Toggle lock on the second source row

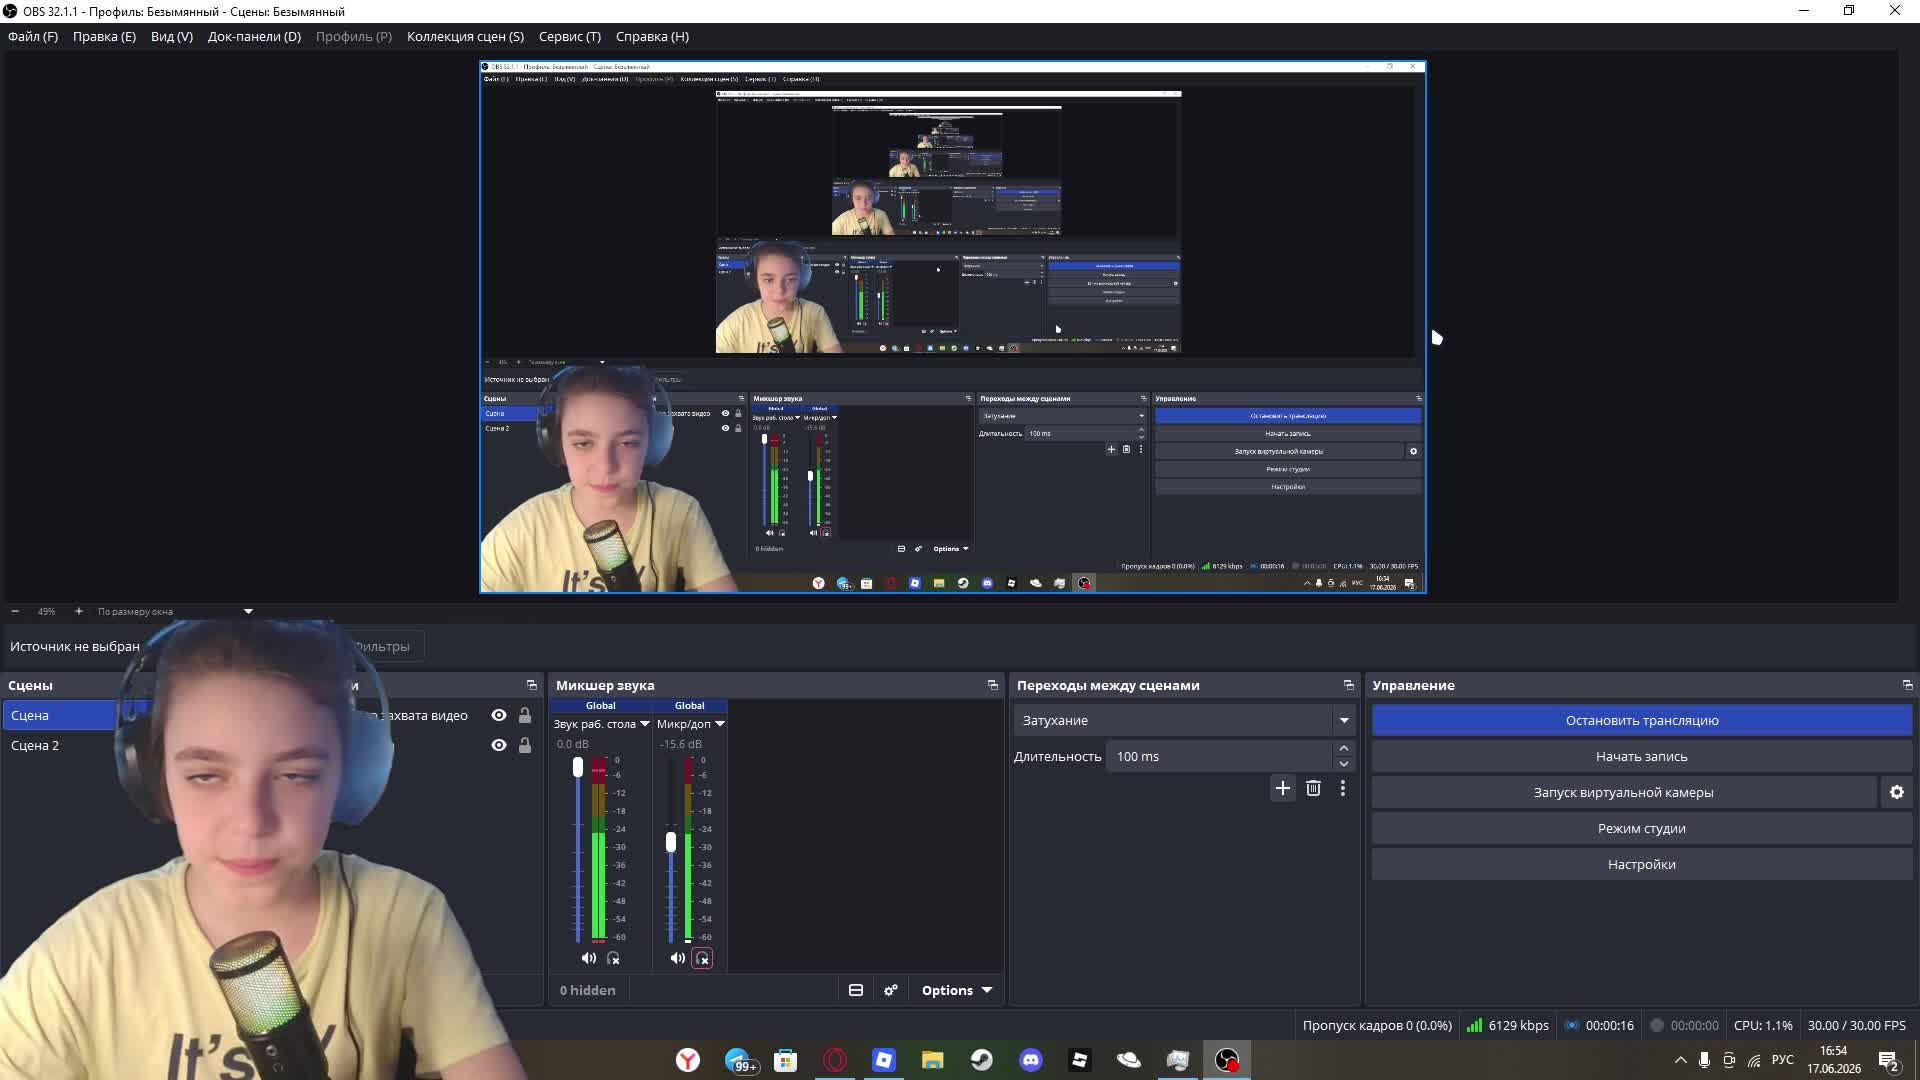tap(525, 745)
